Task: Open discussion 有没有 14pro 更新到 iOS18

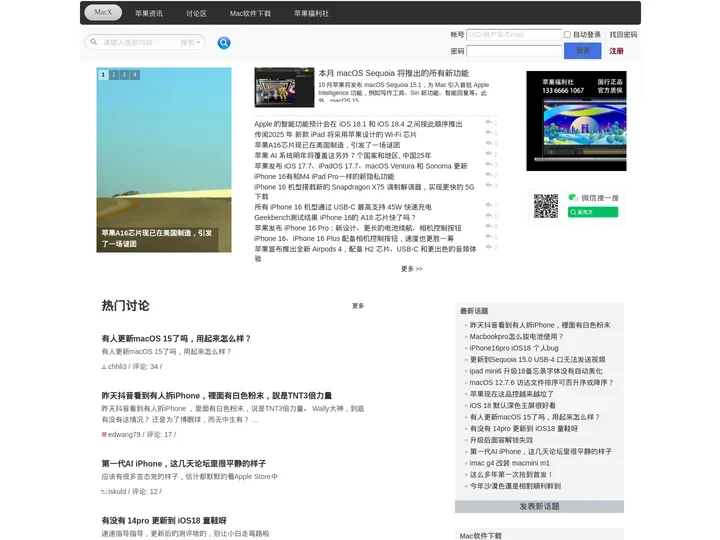Action: pos(164,521)
